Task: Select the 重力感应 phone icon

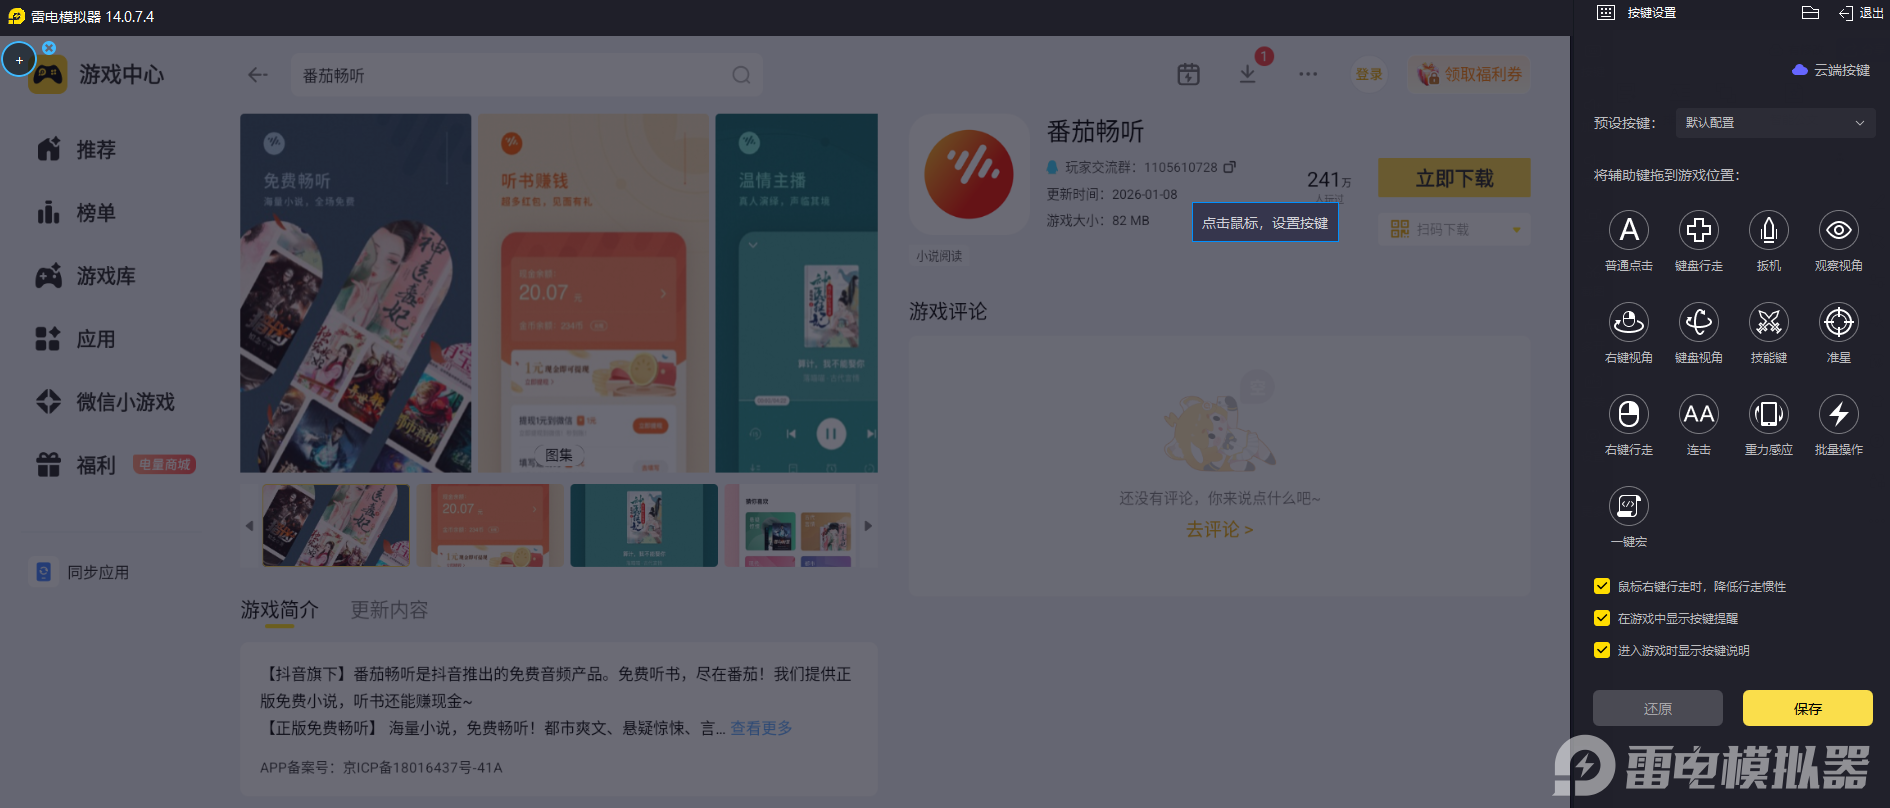Action: 1768,415
